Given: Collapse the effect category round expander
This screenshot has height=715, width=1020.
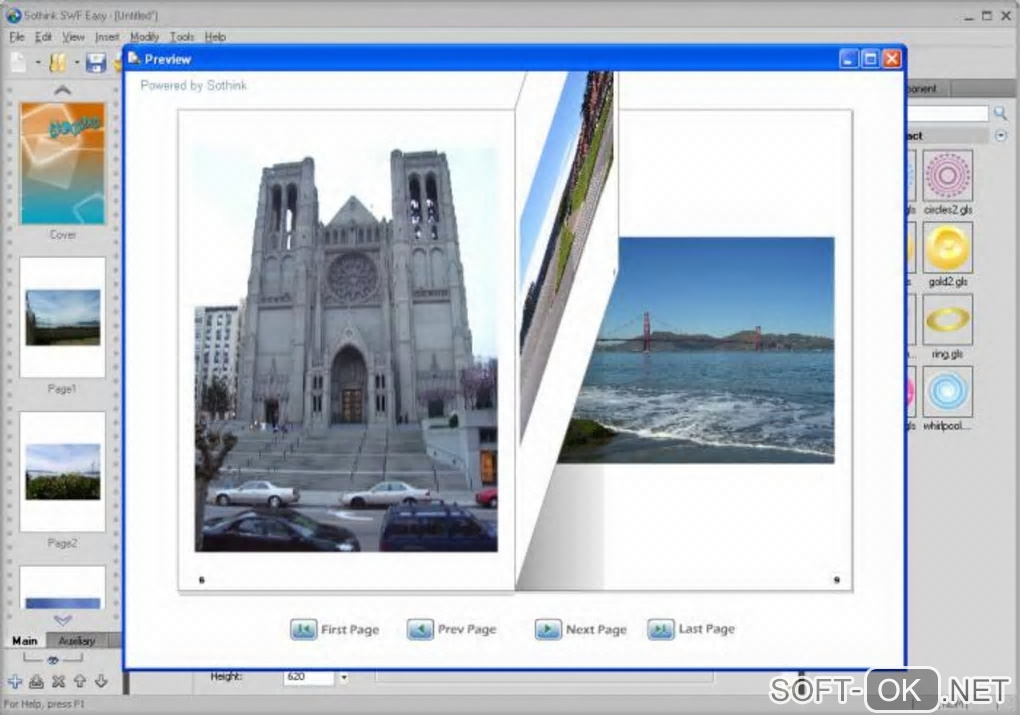Looking at the screenshot, I should 1001,135.
